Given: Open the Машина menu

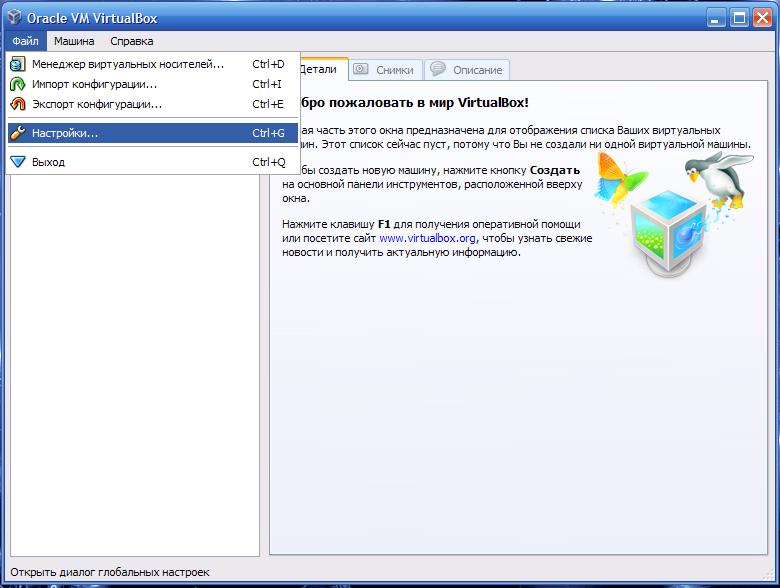Looking at the screenshot, I should [x=74, y=41].
